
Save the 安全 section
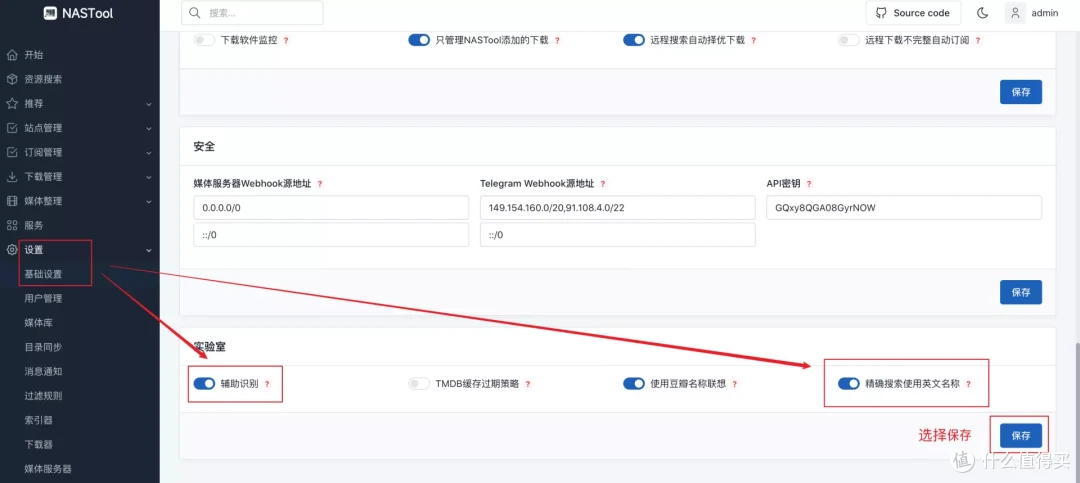pos(1021,292)
